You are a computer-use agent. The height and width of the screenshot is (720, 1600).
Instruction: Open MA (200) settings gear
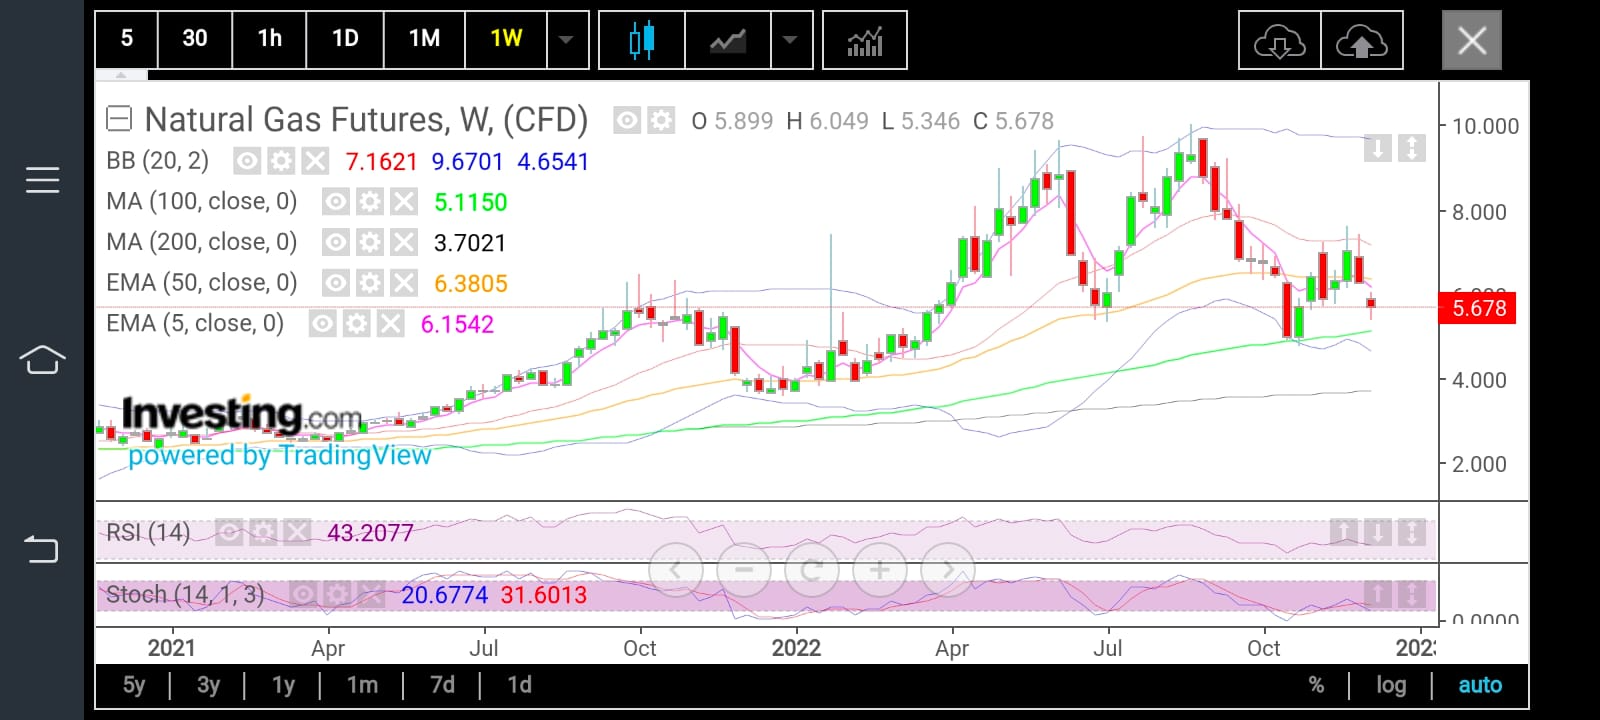[x=370, y=243]
